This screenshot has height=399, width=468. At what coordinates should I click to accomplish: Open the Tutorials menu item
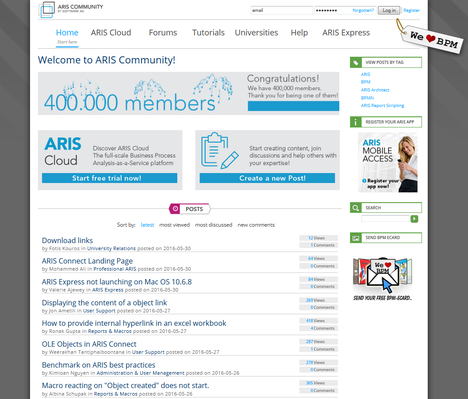click(208, 33)
